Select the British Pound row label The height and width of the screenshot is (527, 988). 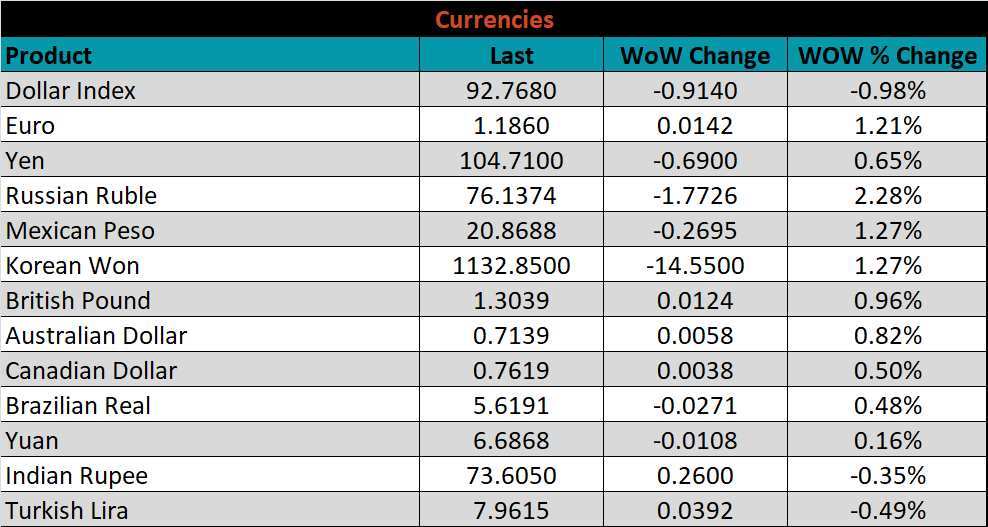(x=78, y=301)
